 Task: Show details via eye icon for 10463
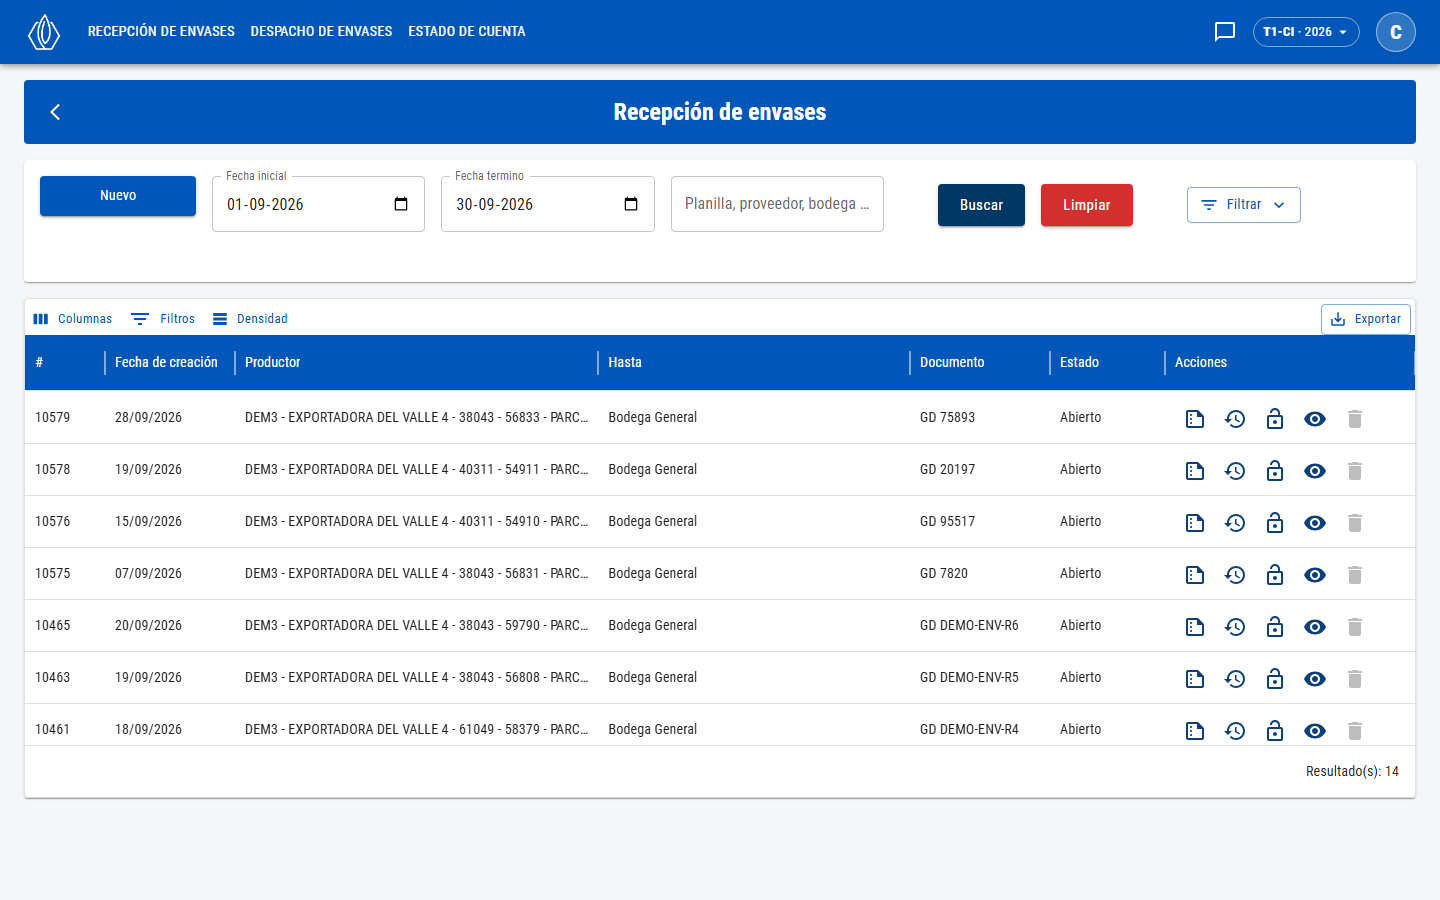pyautogui.click(x=1315, y=679)
